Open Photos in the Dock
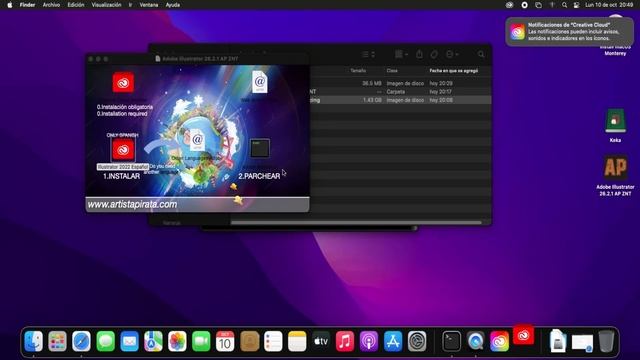The width and height of the screenshot is (640, 360). pyautogui.click(x=177, y=341)
